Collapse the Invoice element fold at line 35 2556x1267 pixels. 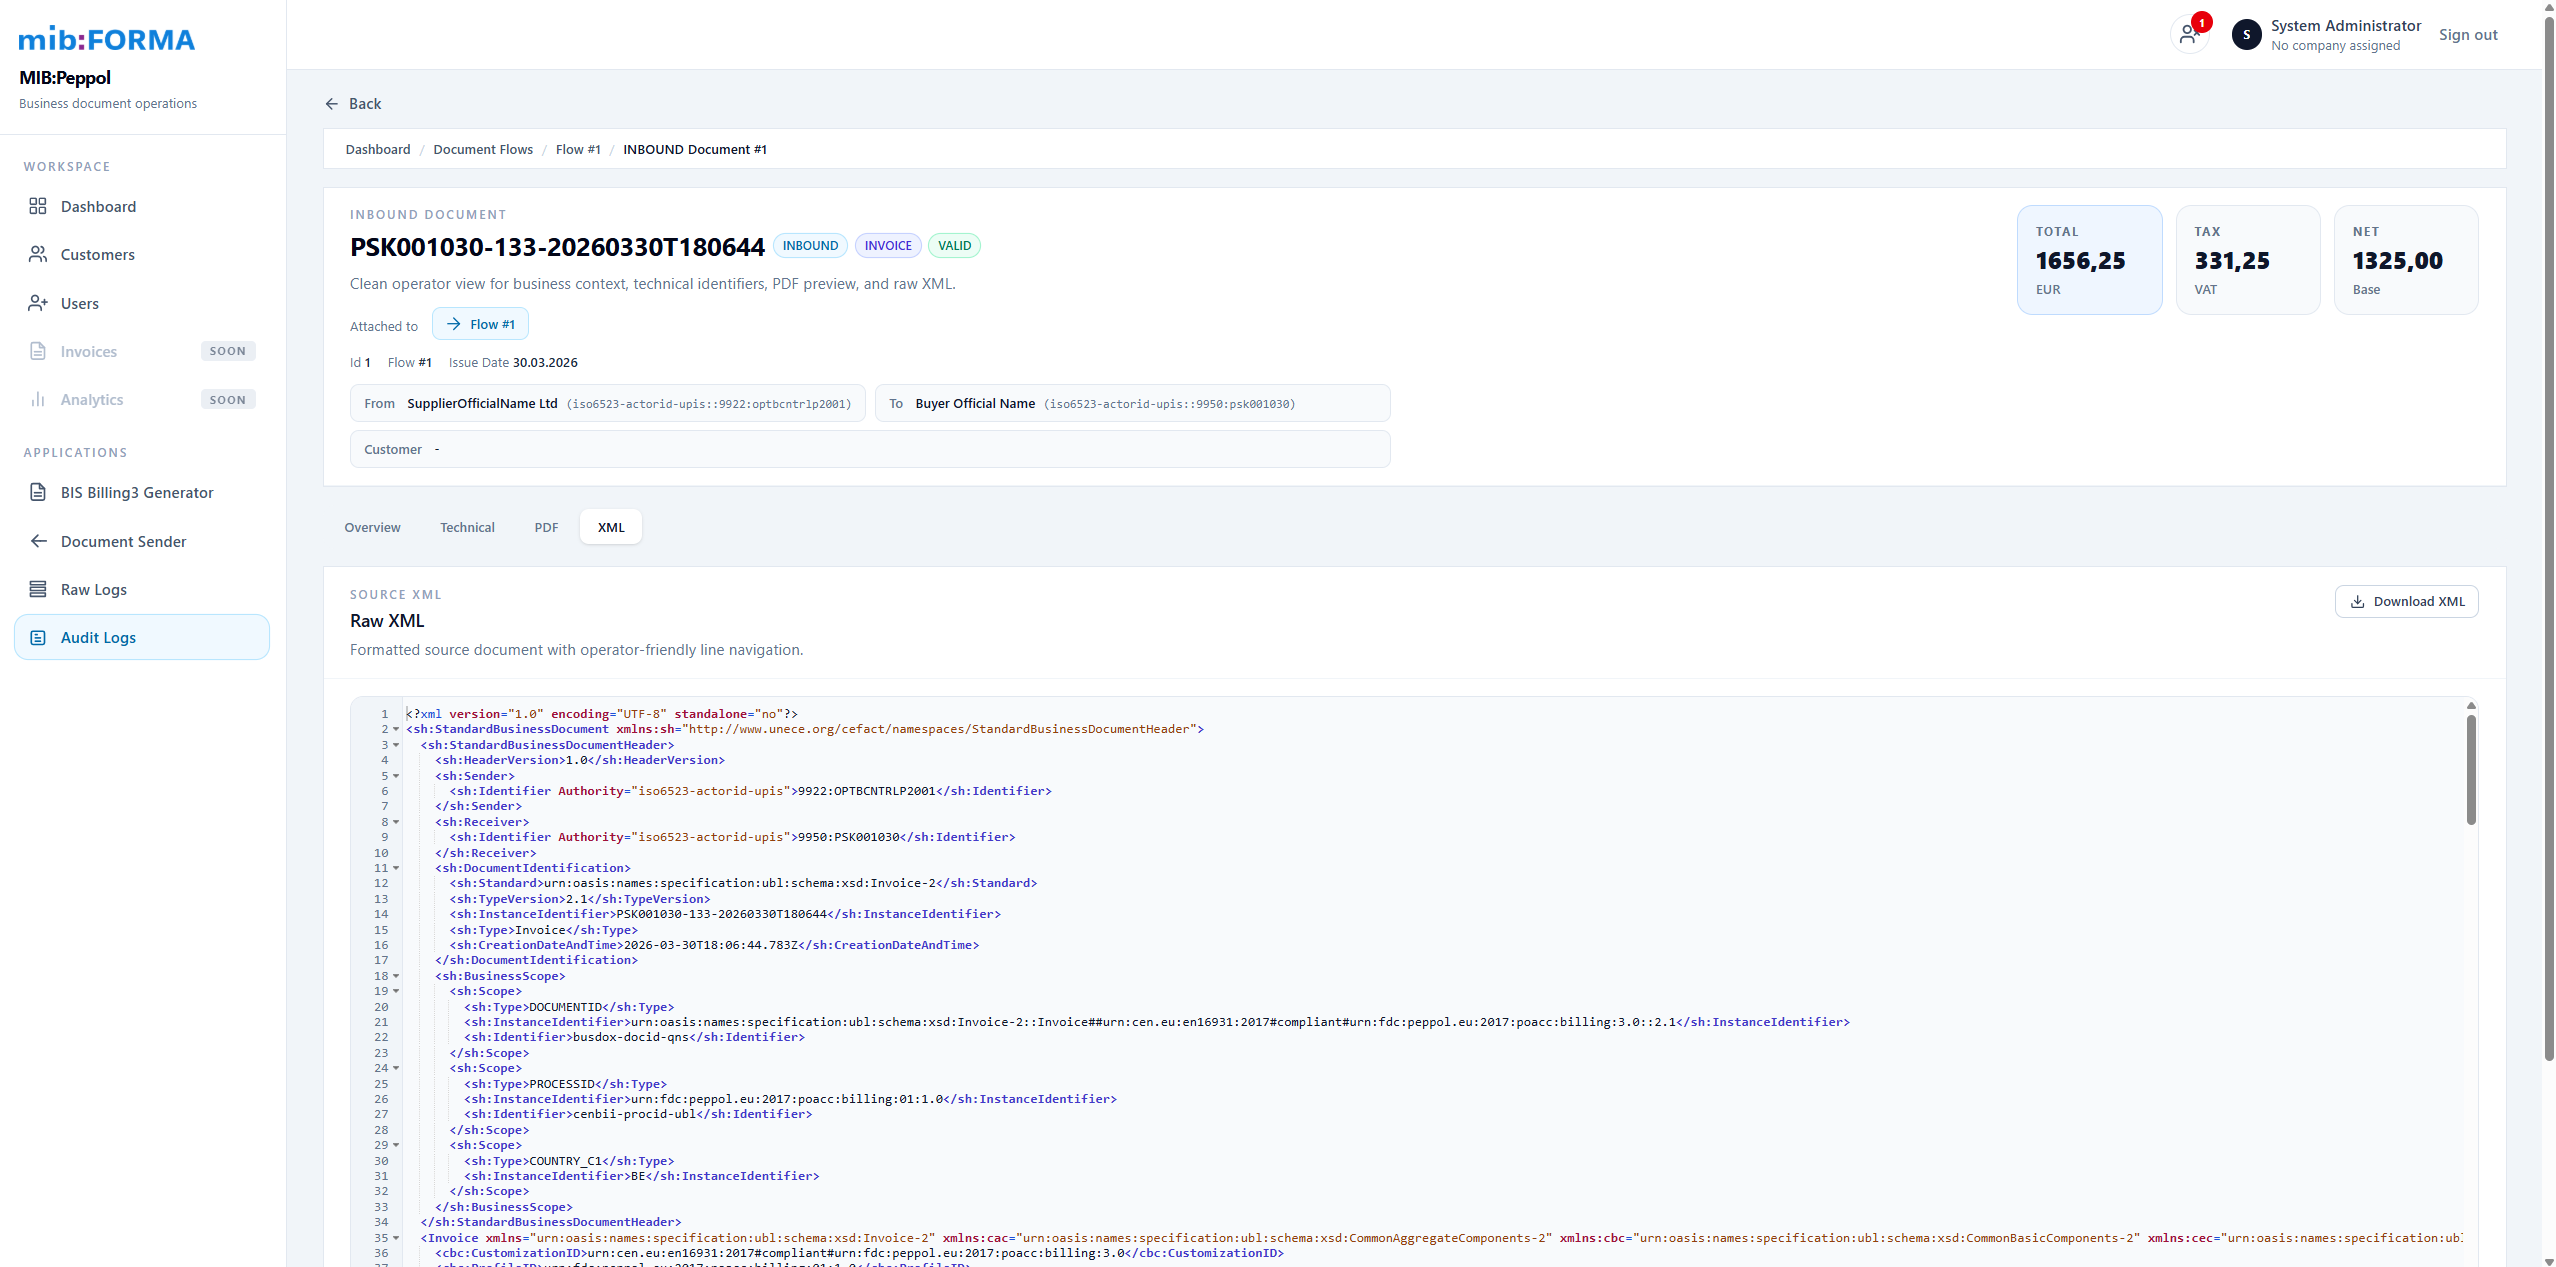pos(396,1238)
